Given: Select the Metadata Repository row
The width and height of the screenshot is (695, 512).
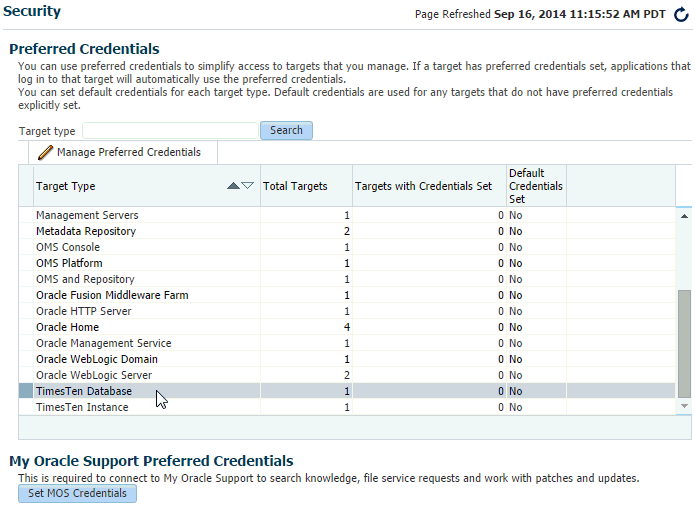Looking at the screenshot, I should [x=347, y=231].
